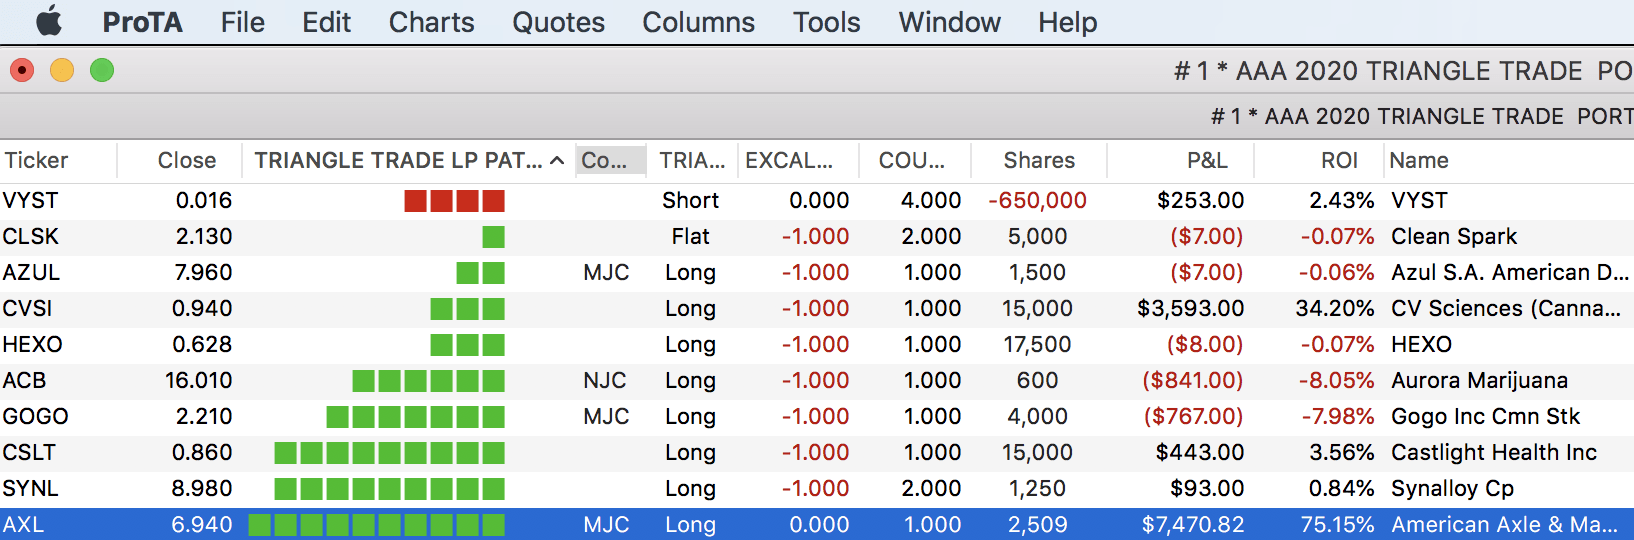
Task: Click the Castlight Health Inc name cell
Action: coord(1494,452)
